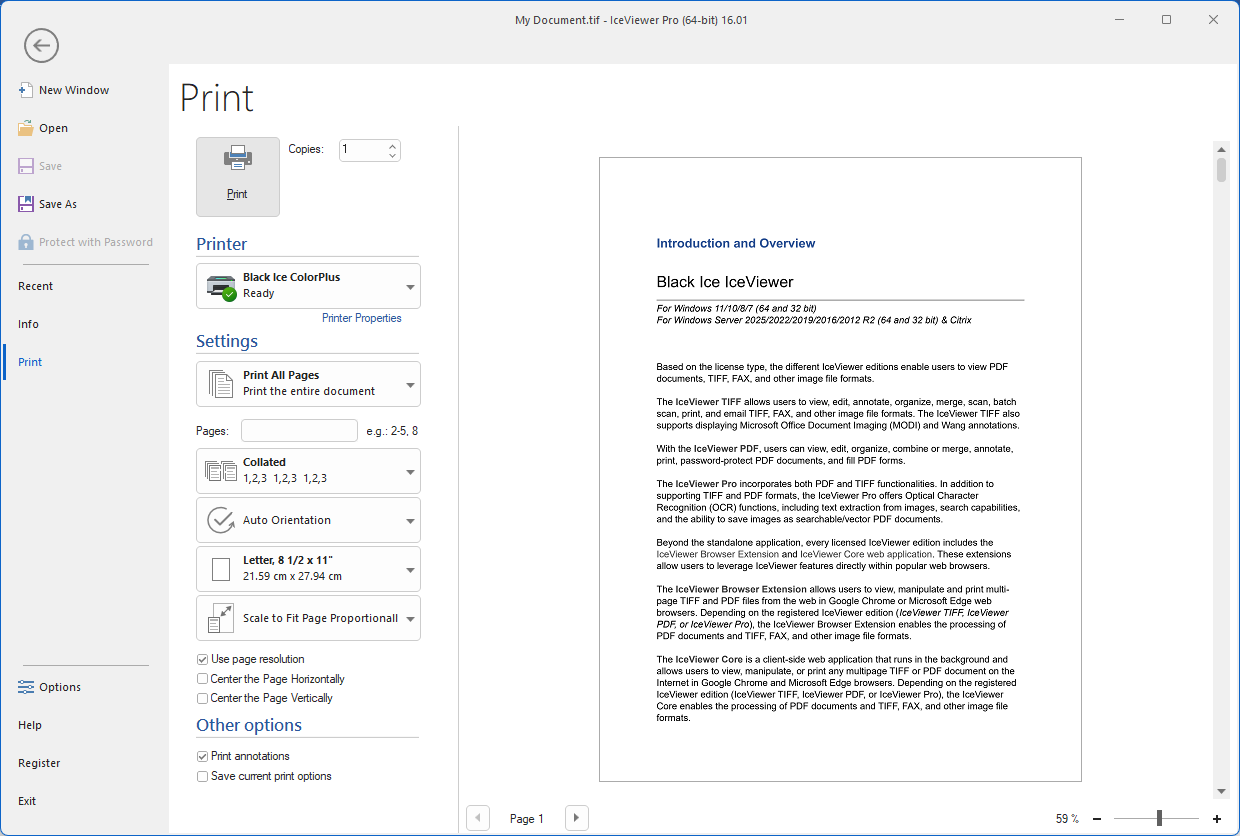Click the Letter paper size page icon
1240x836 pixels.
tap(220, 569)
